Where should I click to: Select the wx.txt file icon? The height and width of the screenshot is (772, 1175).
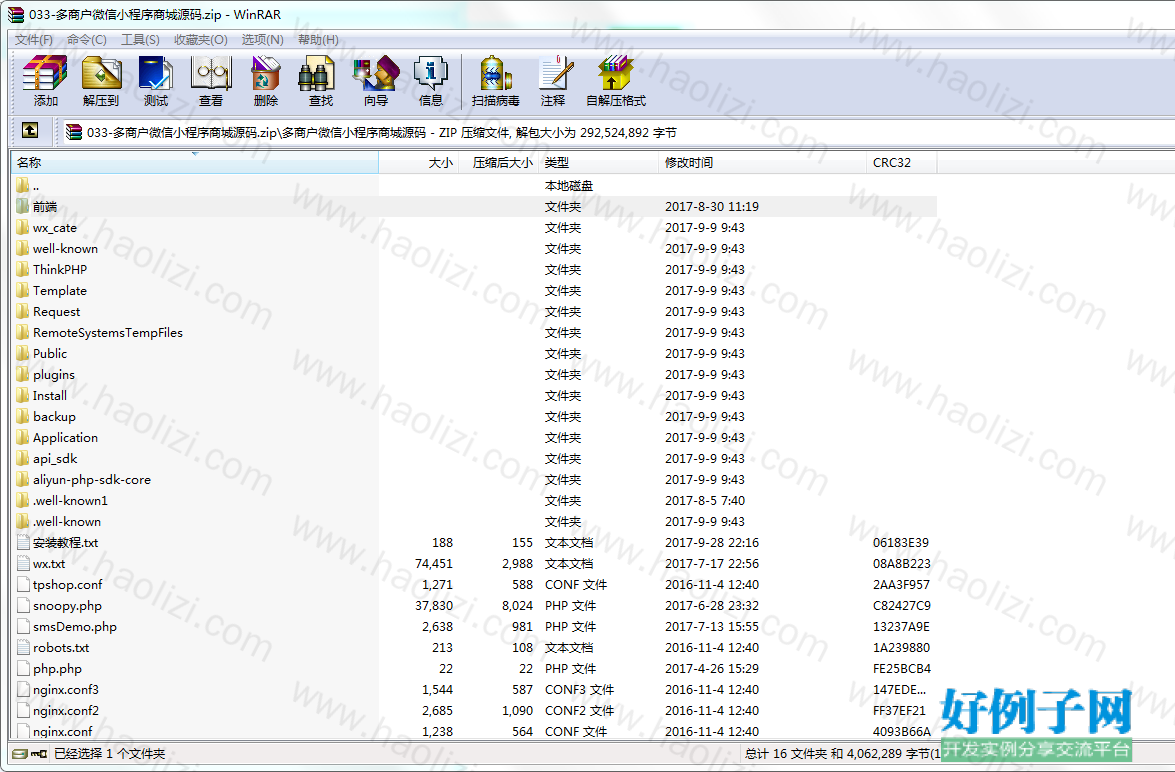coord(22,563)
